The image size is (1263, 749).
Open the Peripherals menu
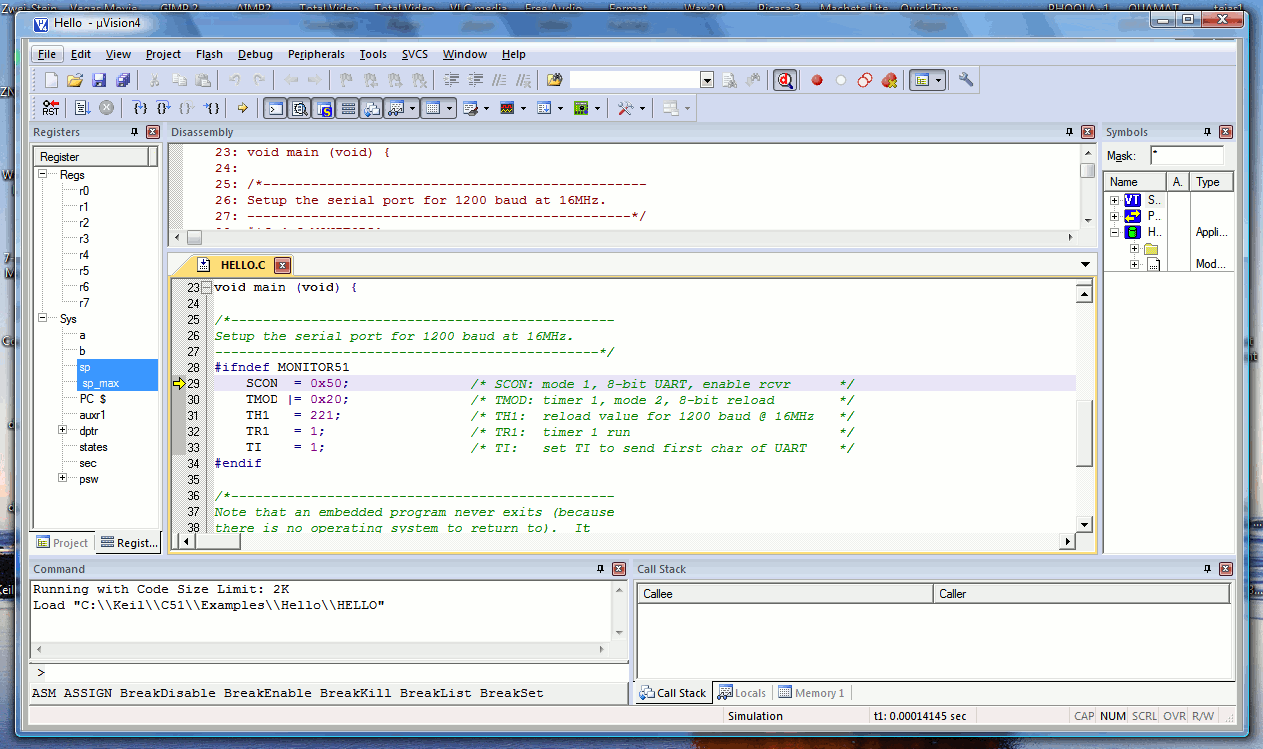click(316, 54)
